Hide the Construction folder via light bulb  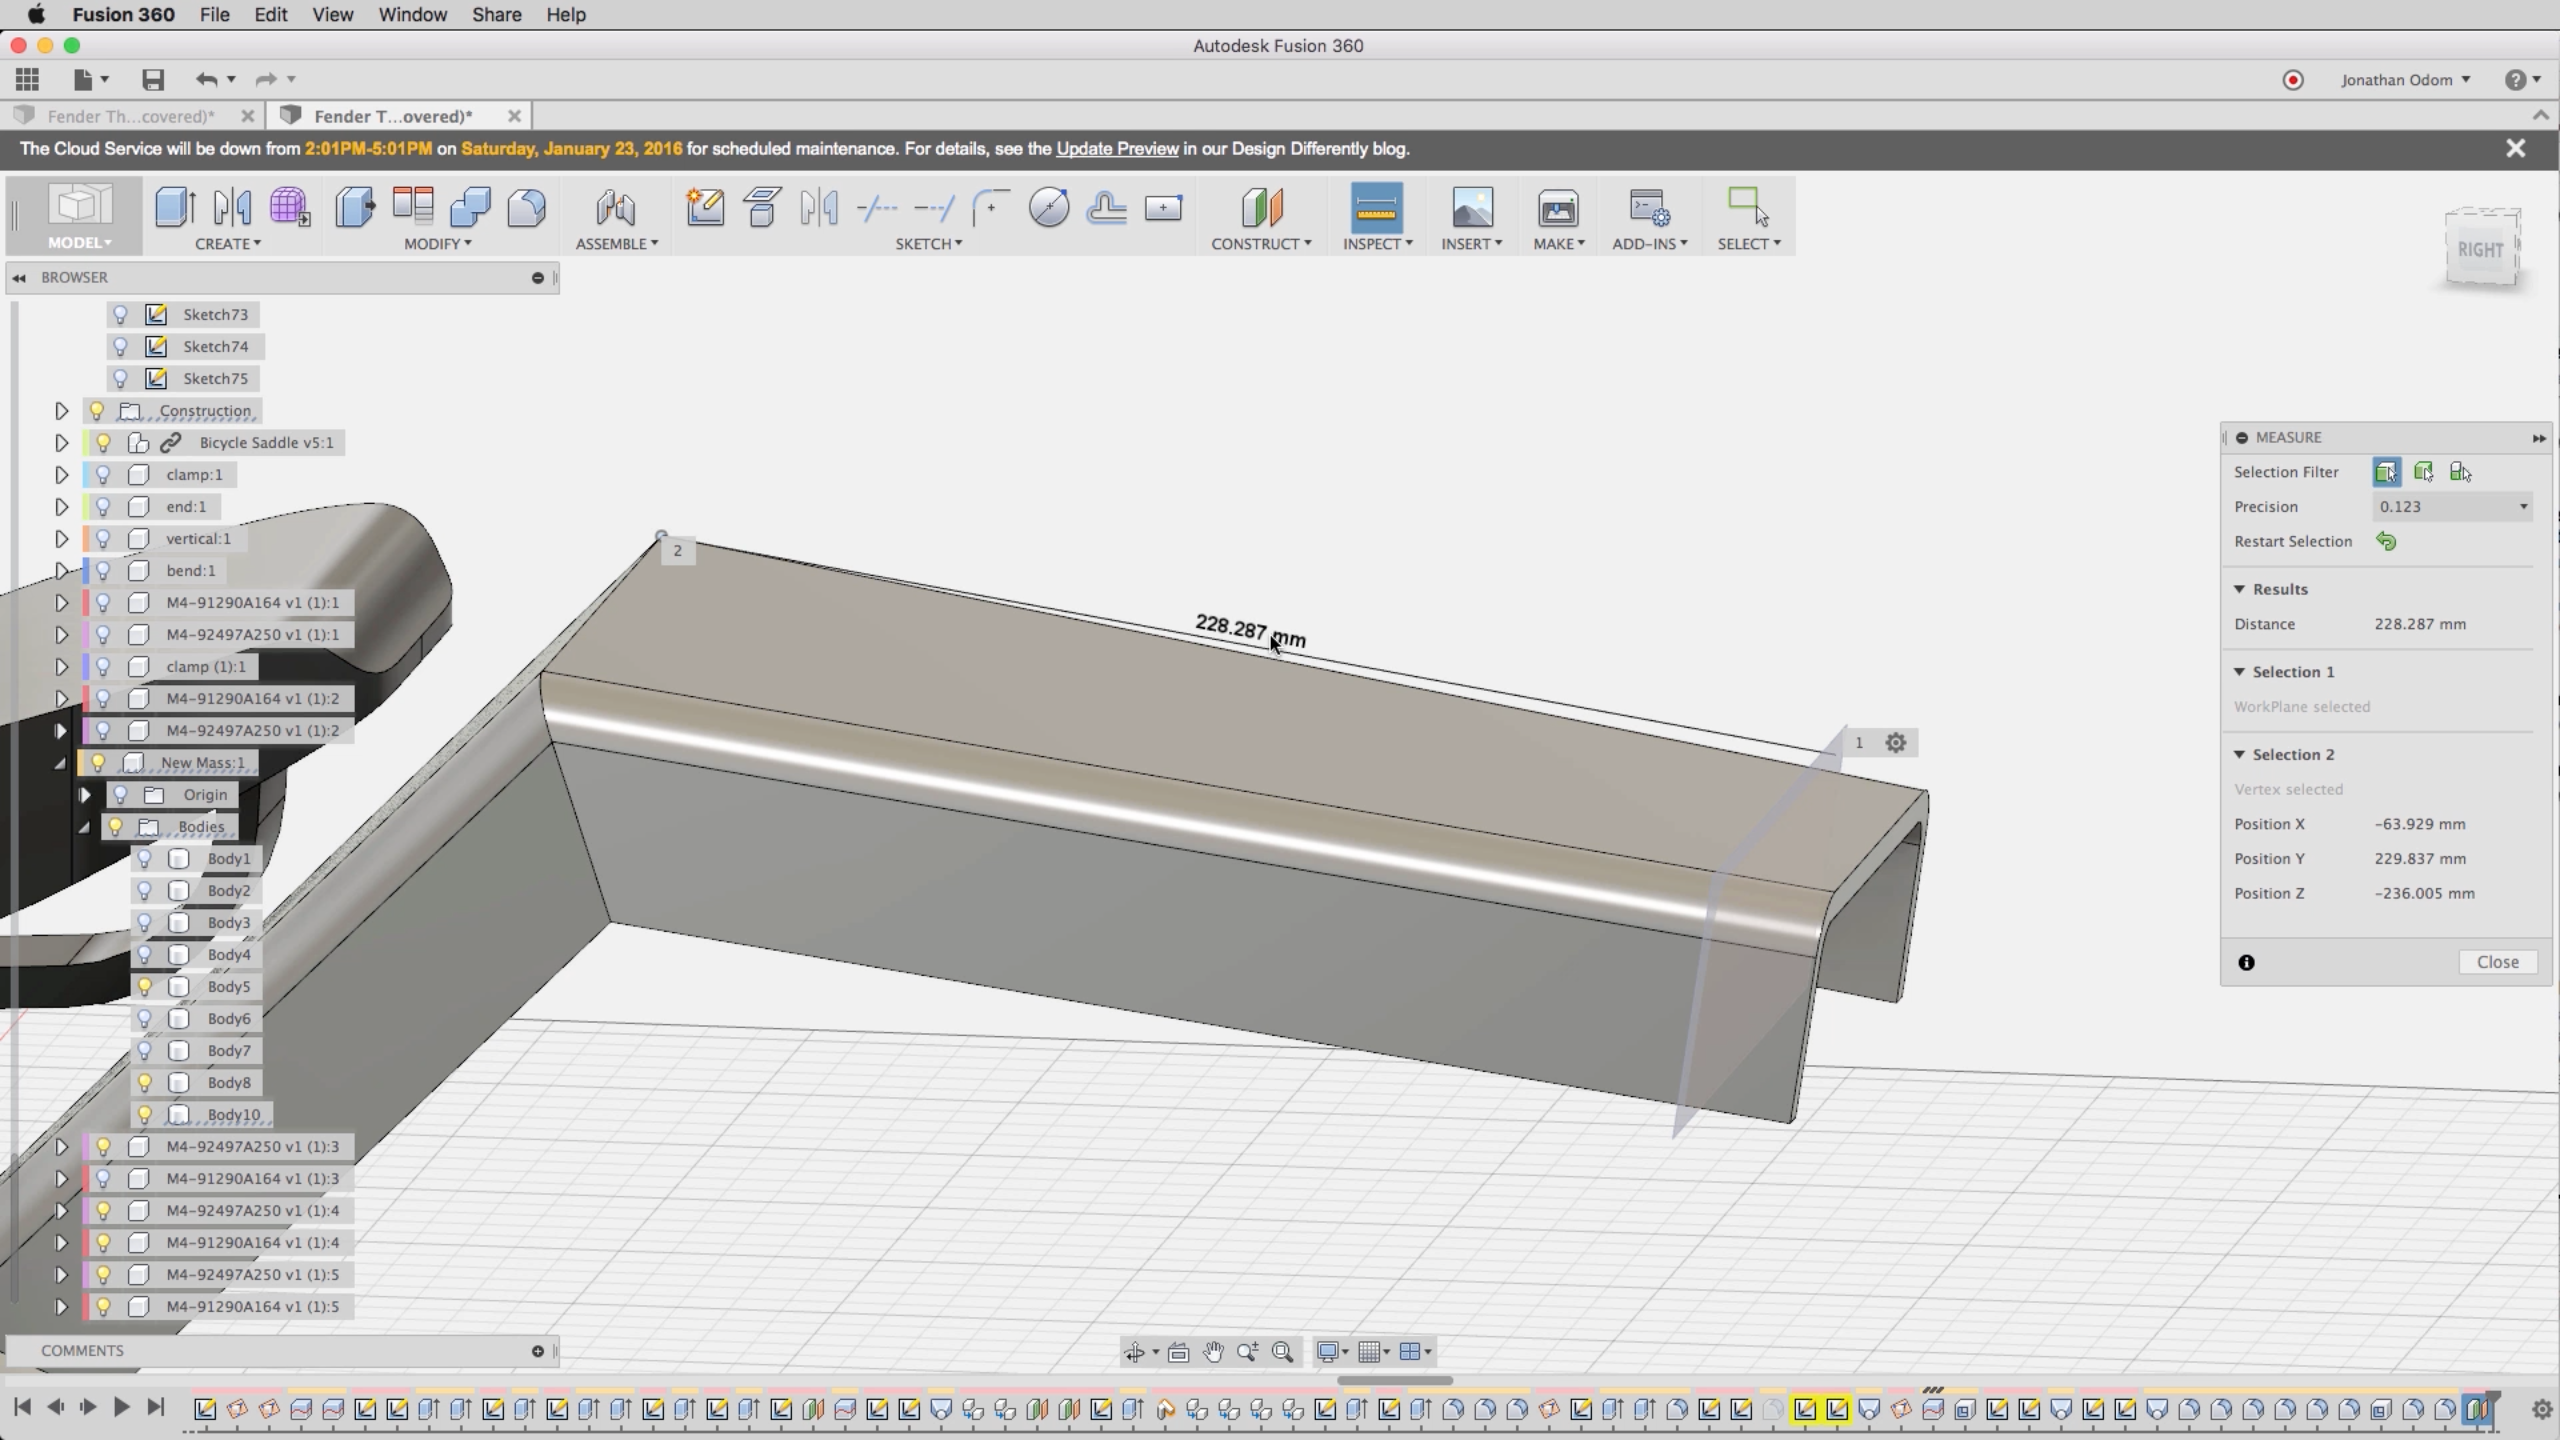tap(97, 411)
